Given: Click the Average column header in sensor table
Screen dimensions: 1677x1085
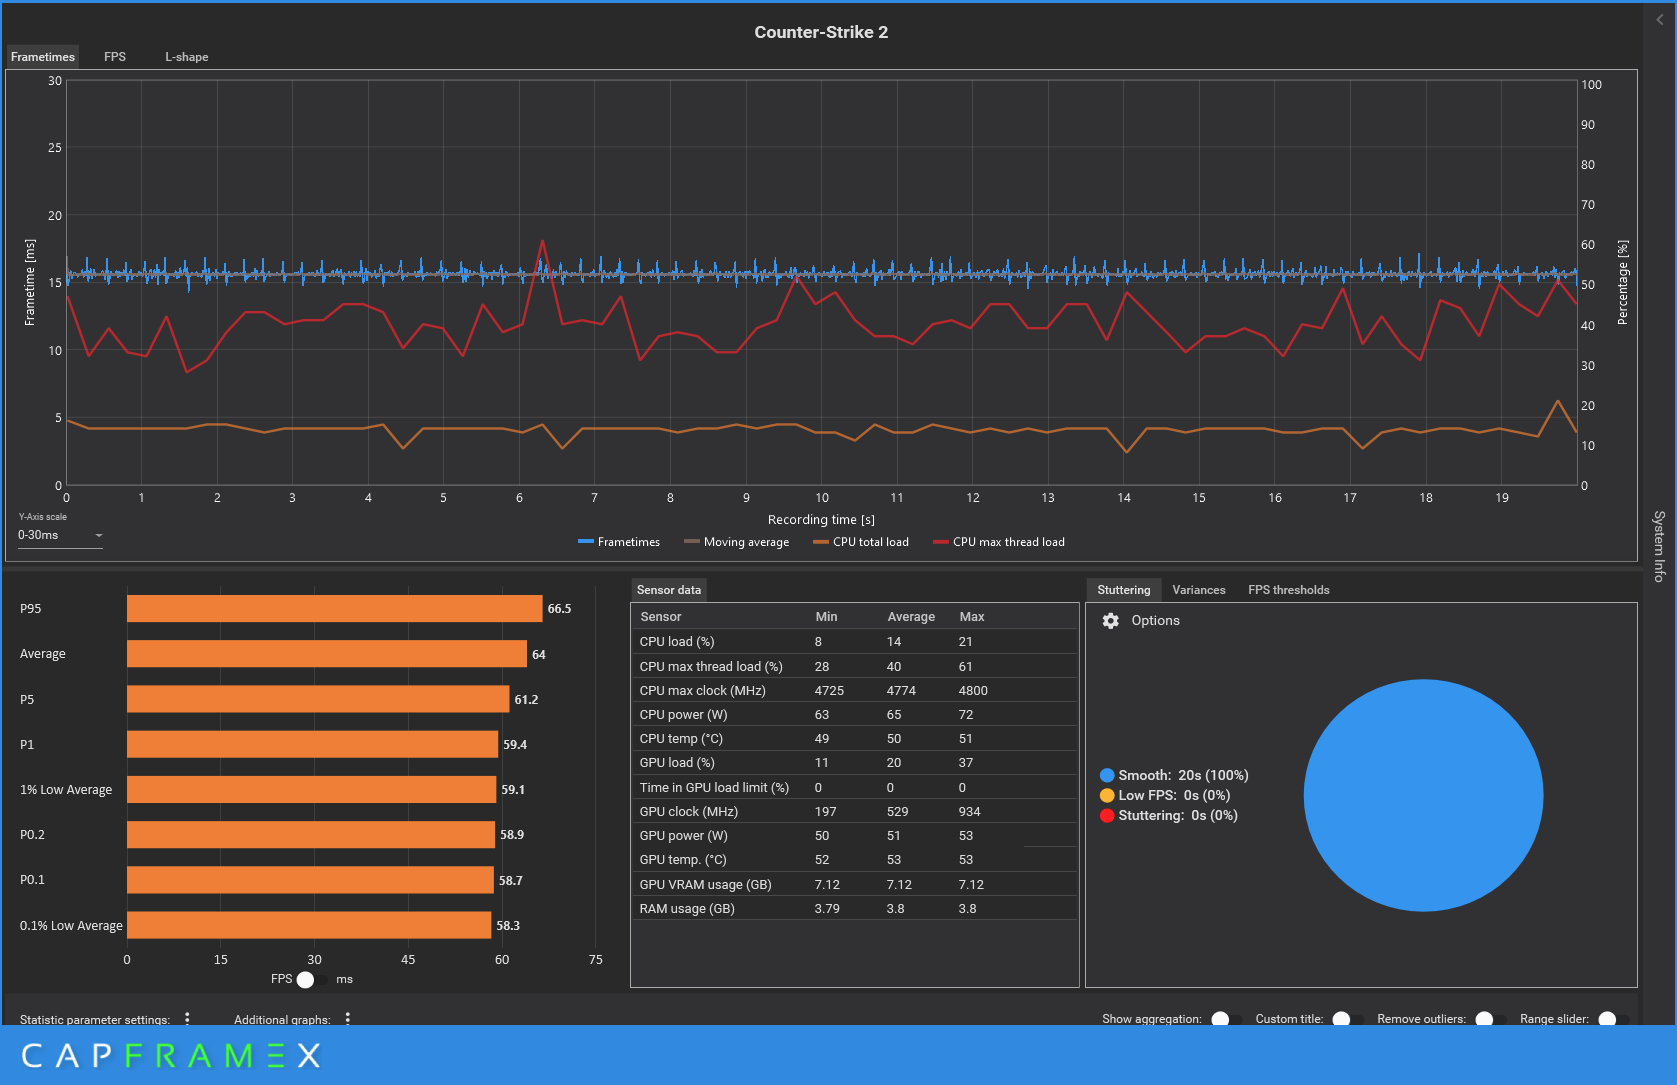Looking at the screenshot, I should click(x=911, y=617).
